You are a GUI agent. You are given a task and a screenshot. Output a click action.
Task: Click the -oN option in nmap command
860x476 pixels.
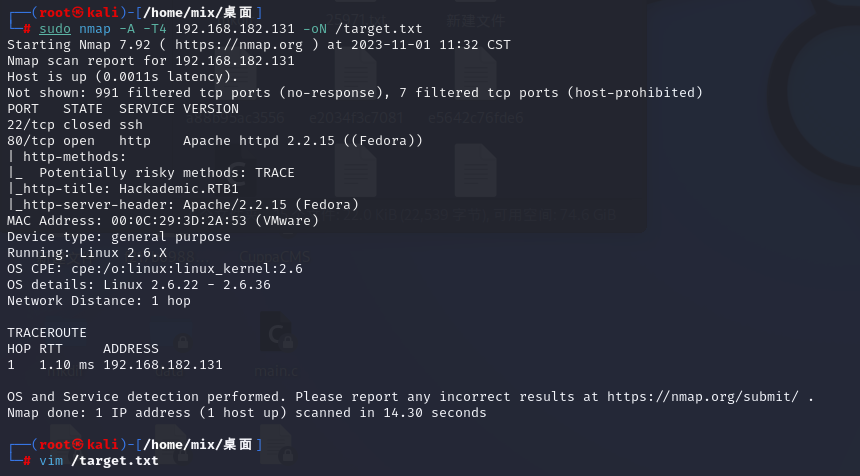[319, 29]
